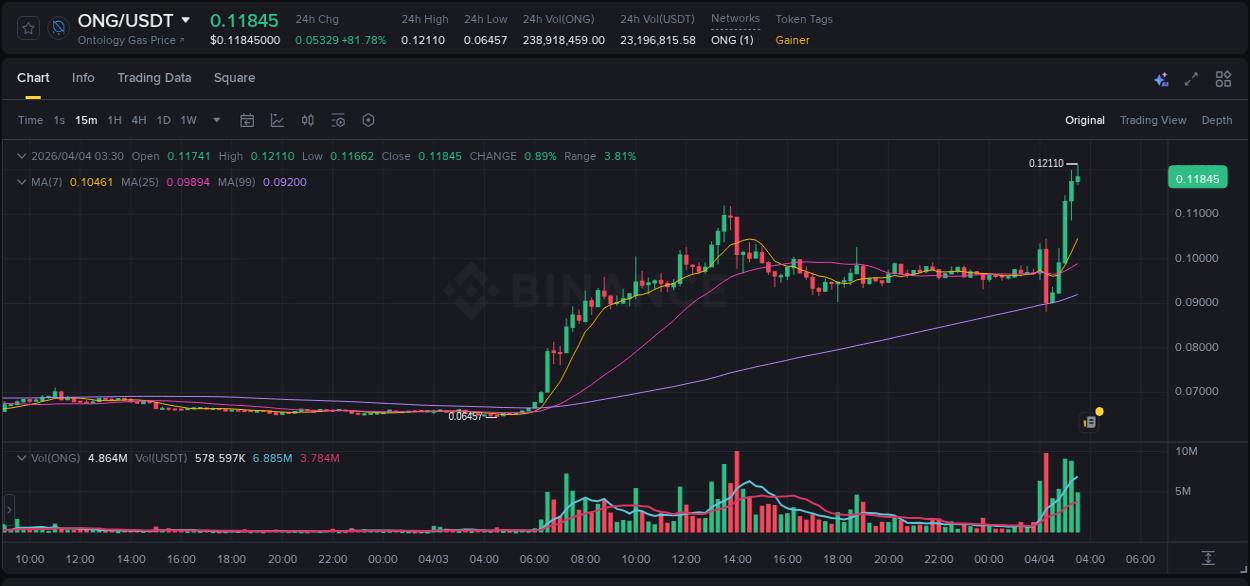Click the candlestick display options icon
Viewport: 1250px width, 586px height.
(308, 120)
